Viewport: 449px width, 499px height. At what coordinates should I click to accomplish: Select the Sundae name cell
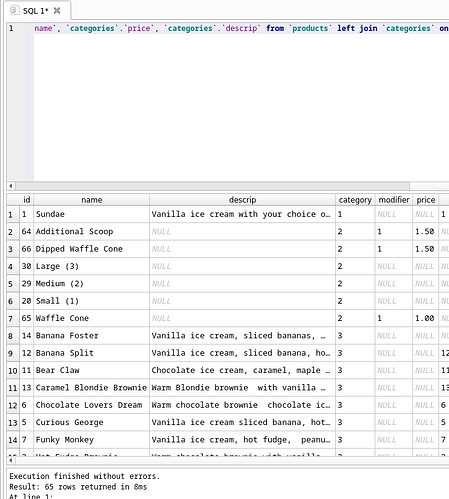[92, 214]
